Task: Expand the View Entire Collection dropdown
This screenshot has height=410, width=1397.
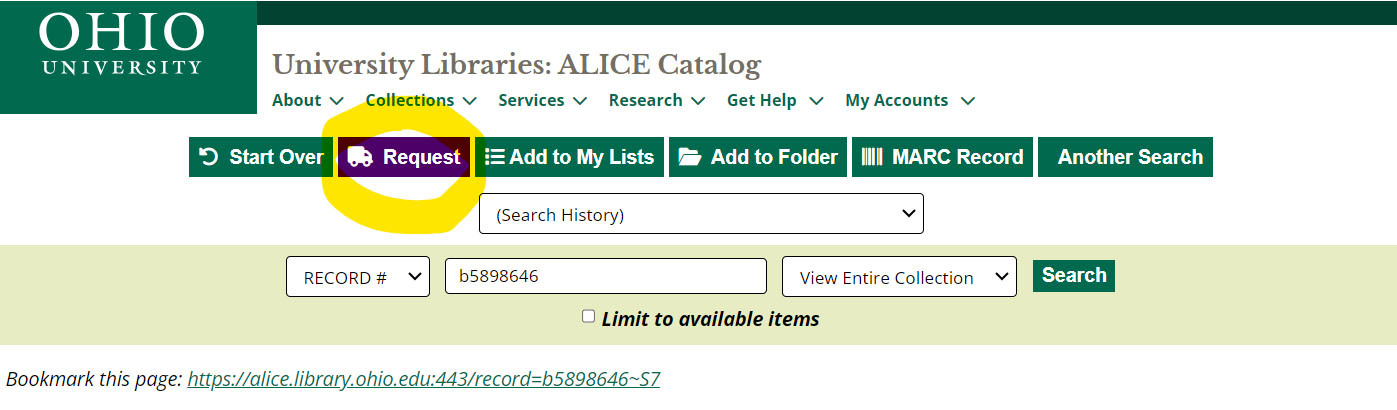Action: [x=899, y=277]
